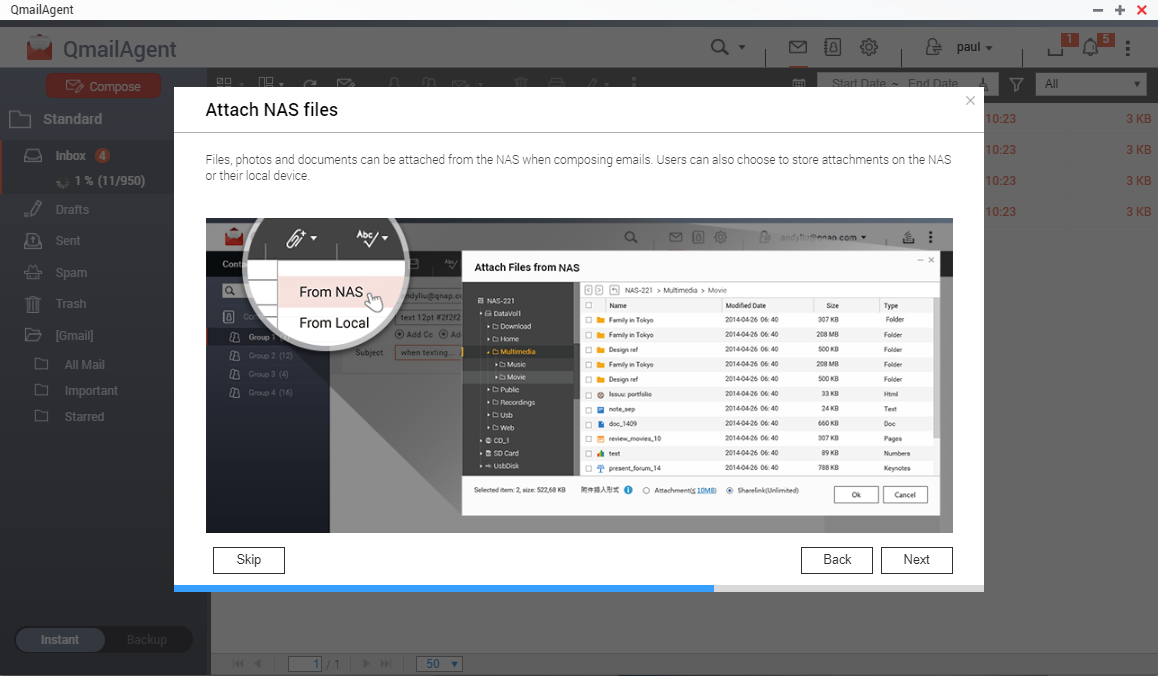Click the QmailAgent logo icon

pos(39,48)
